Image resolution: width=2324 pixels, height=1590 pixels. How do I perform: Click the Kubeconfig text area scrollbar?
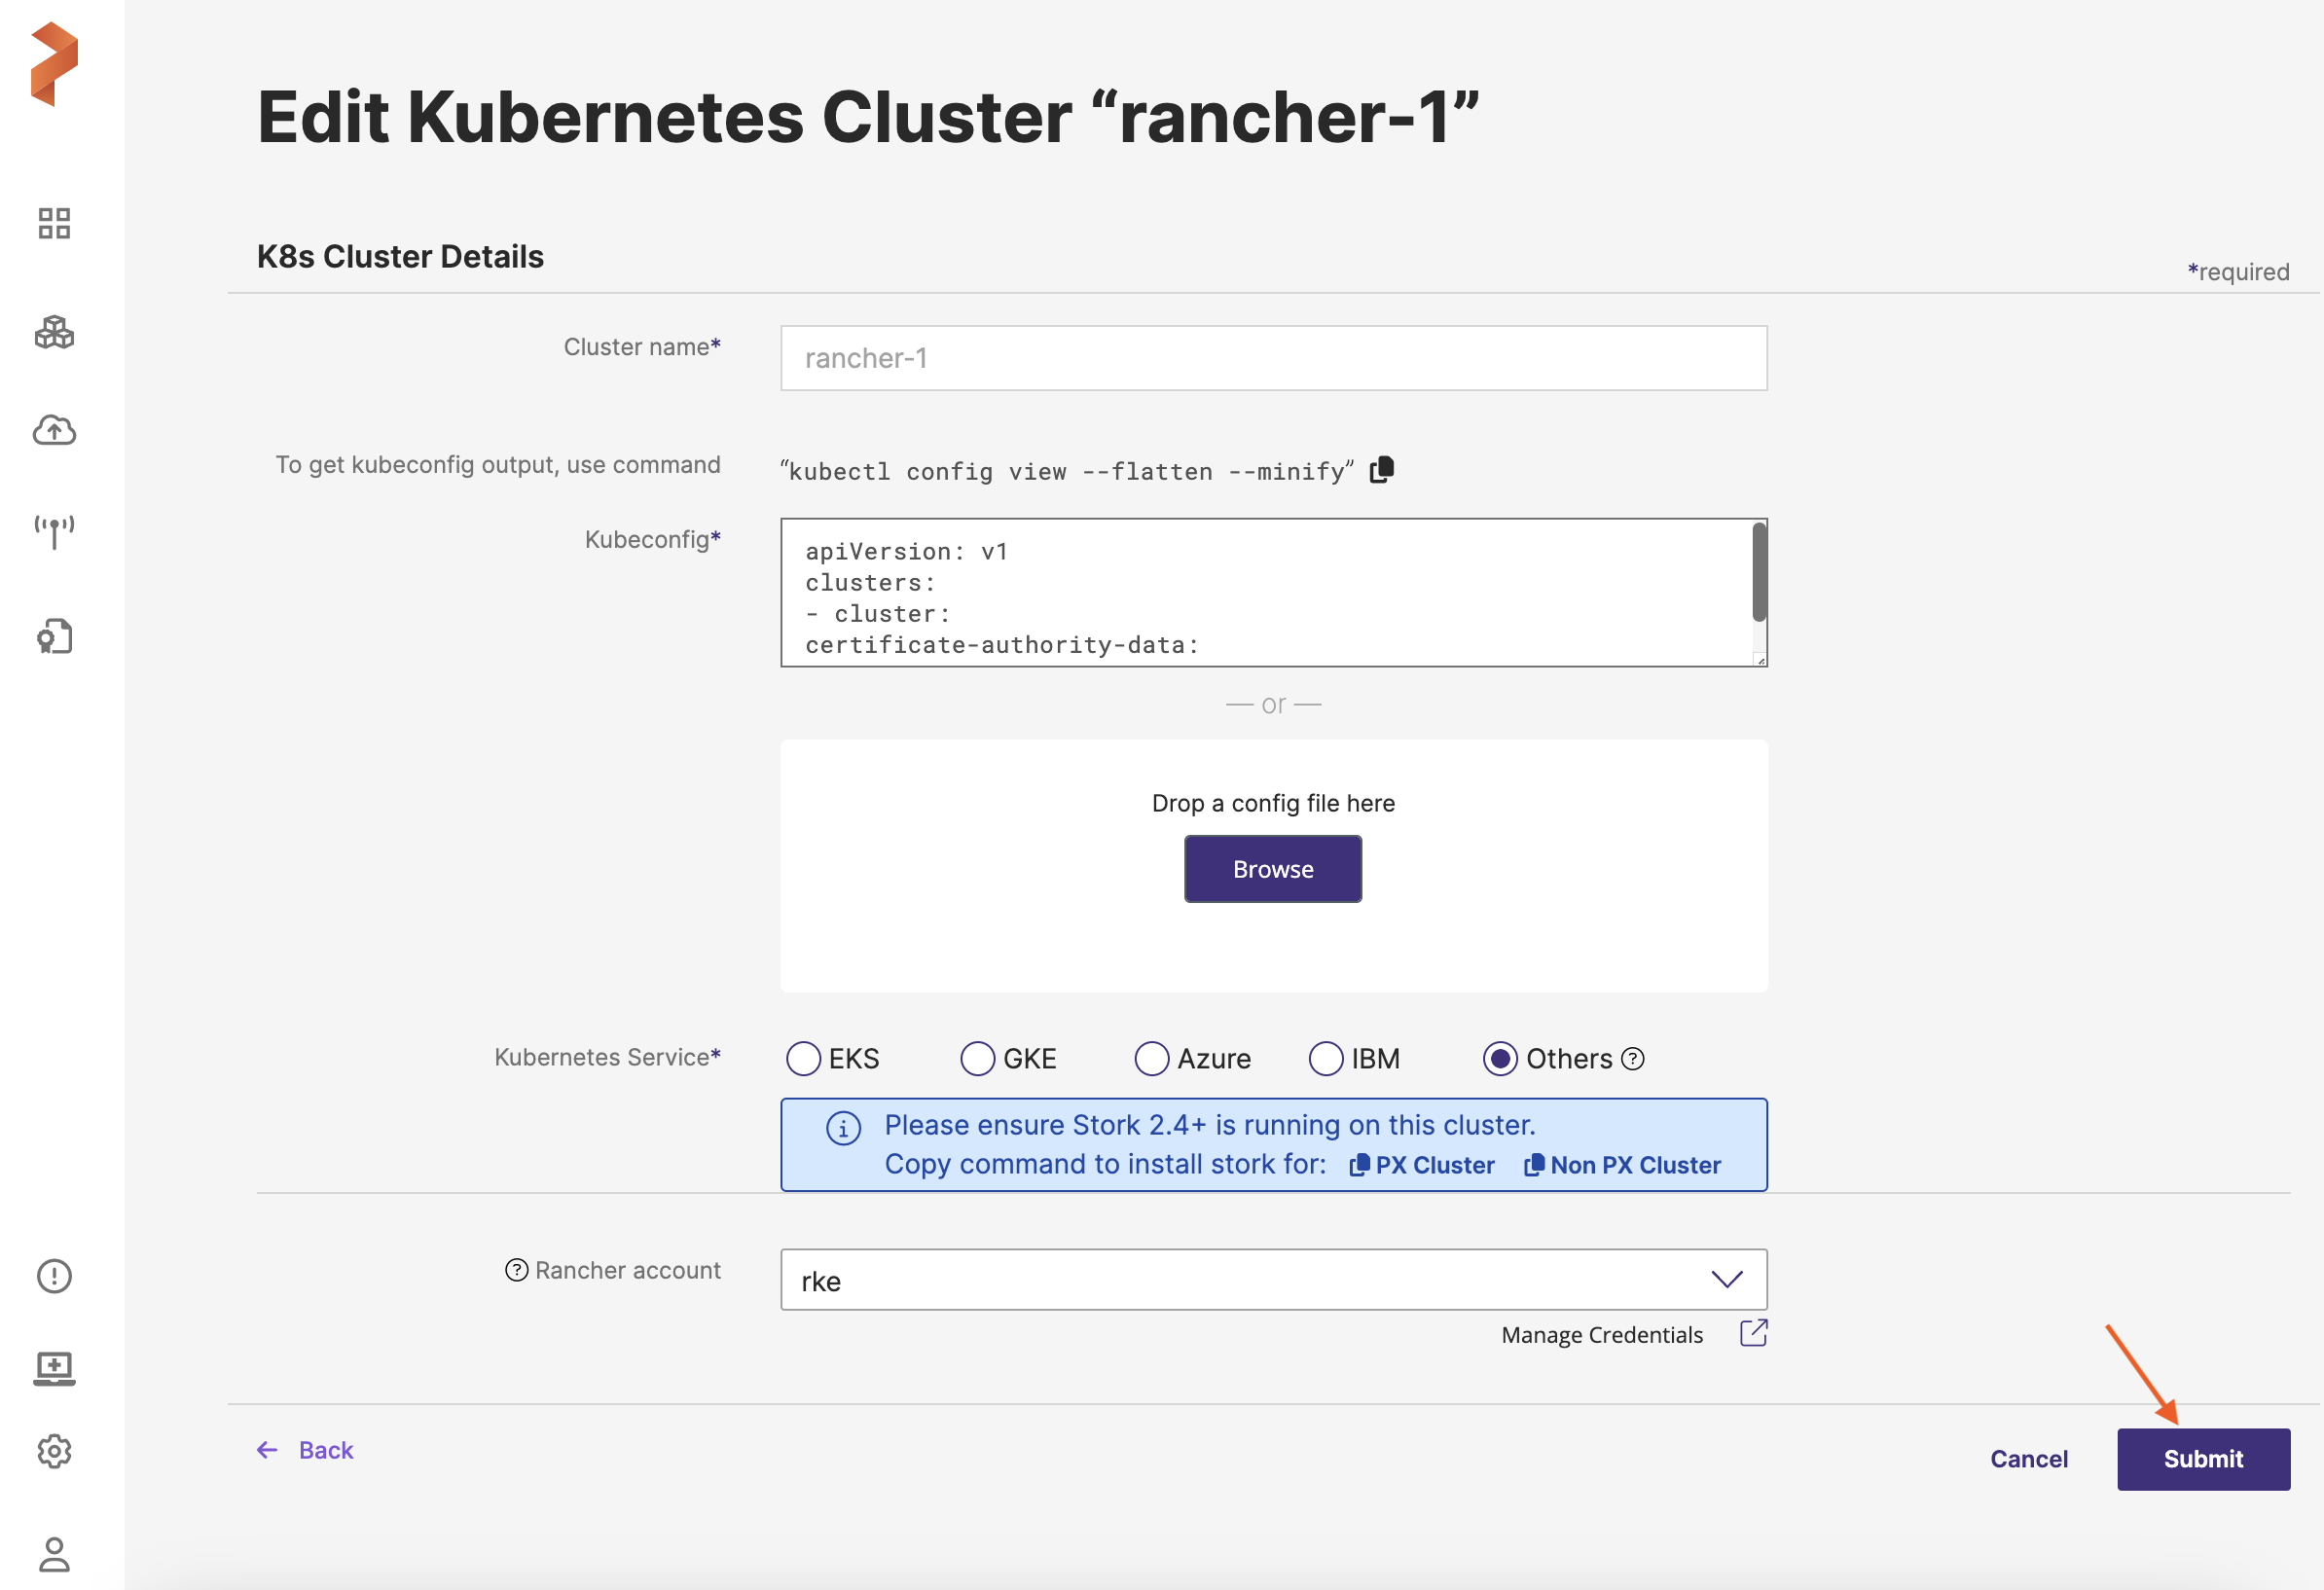[x=1758, y=573]
